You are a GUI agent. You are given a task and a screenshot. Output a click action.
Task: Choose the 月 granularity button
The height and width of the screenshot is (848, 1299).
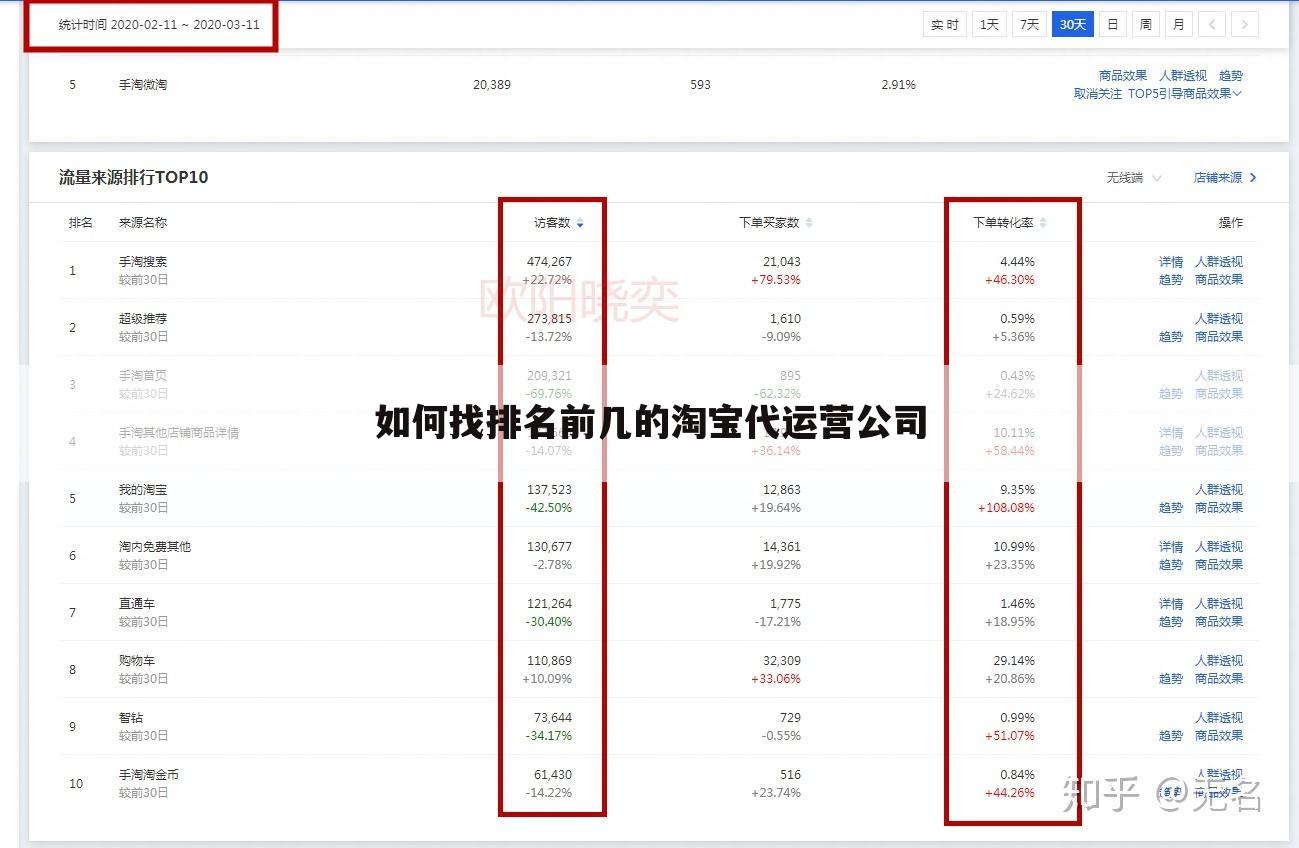tap(1179, 24)
